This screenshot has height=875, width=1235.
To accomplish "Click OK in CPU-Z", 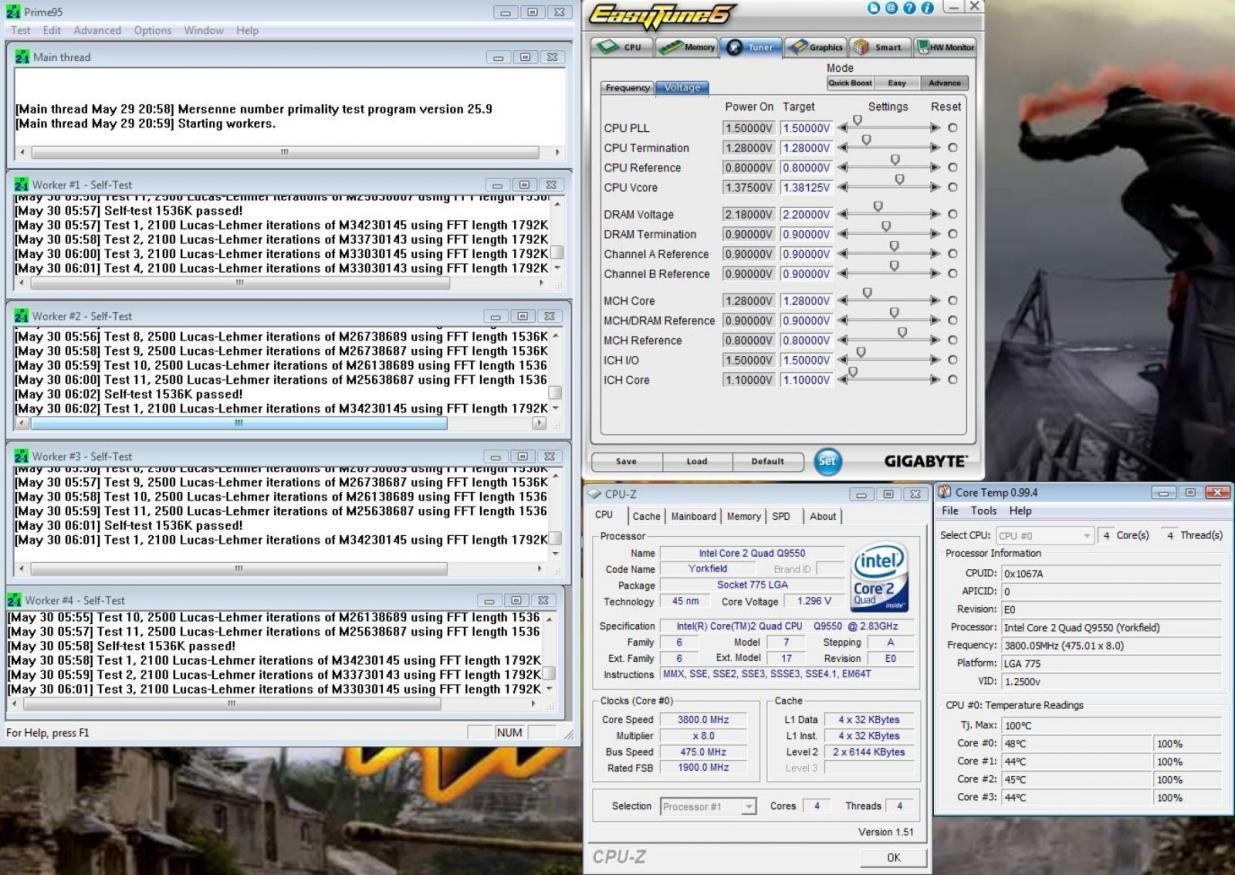I will coord(893,858).
